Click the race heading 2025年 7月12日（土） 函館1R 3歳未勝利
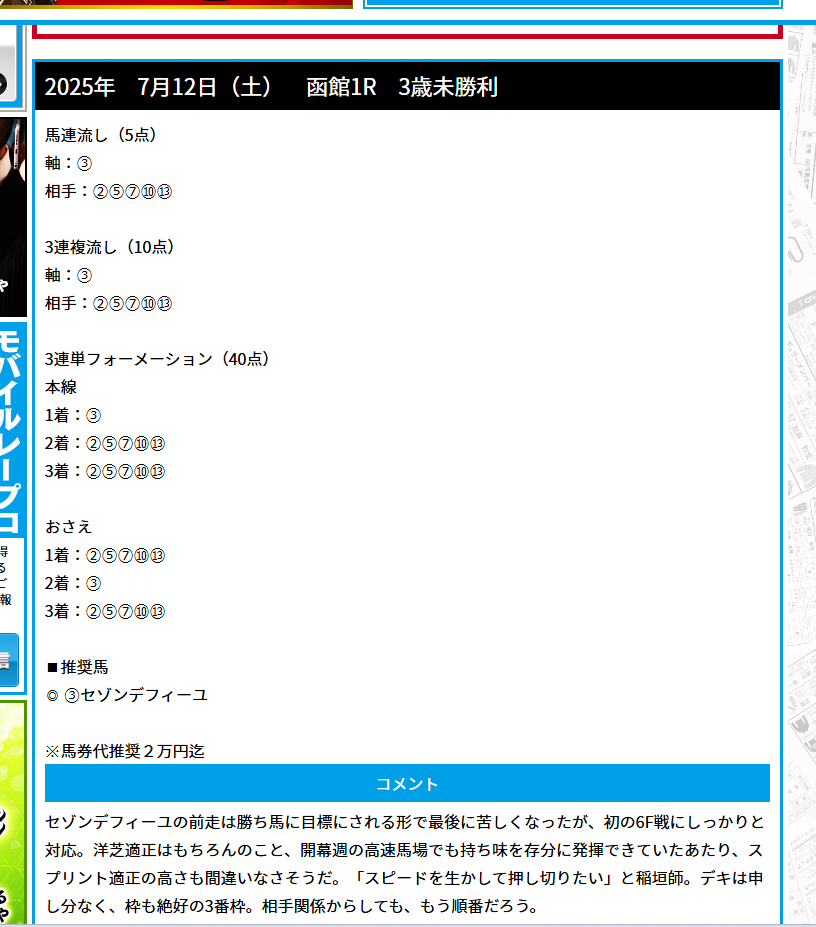The height and width of the screenshot is (927, 816). point(271,87)
